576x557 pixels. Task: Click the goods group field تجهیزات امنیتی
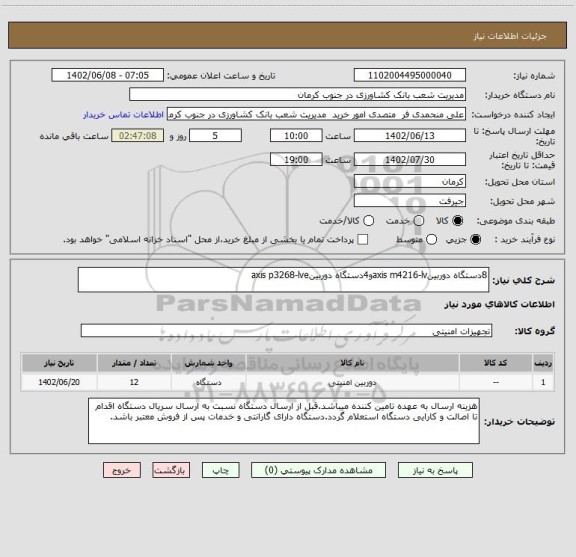[x=287, y=331]
